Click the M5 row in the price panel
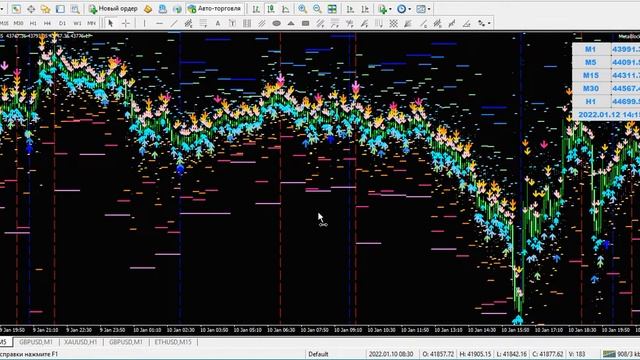The image size is (640, 360). [606, 62]
